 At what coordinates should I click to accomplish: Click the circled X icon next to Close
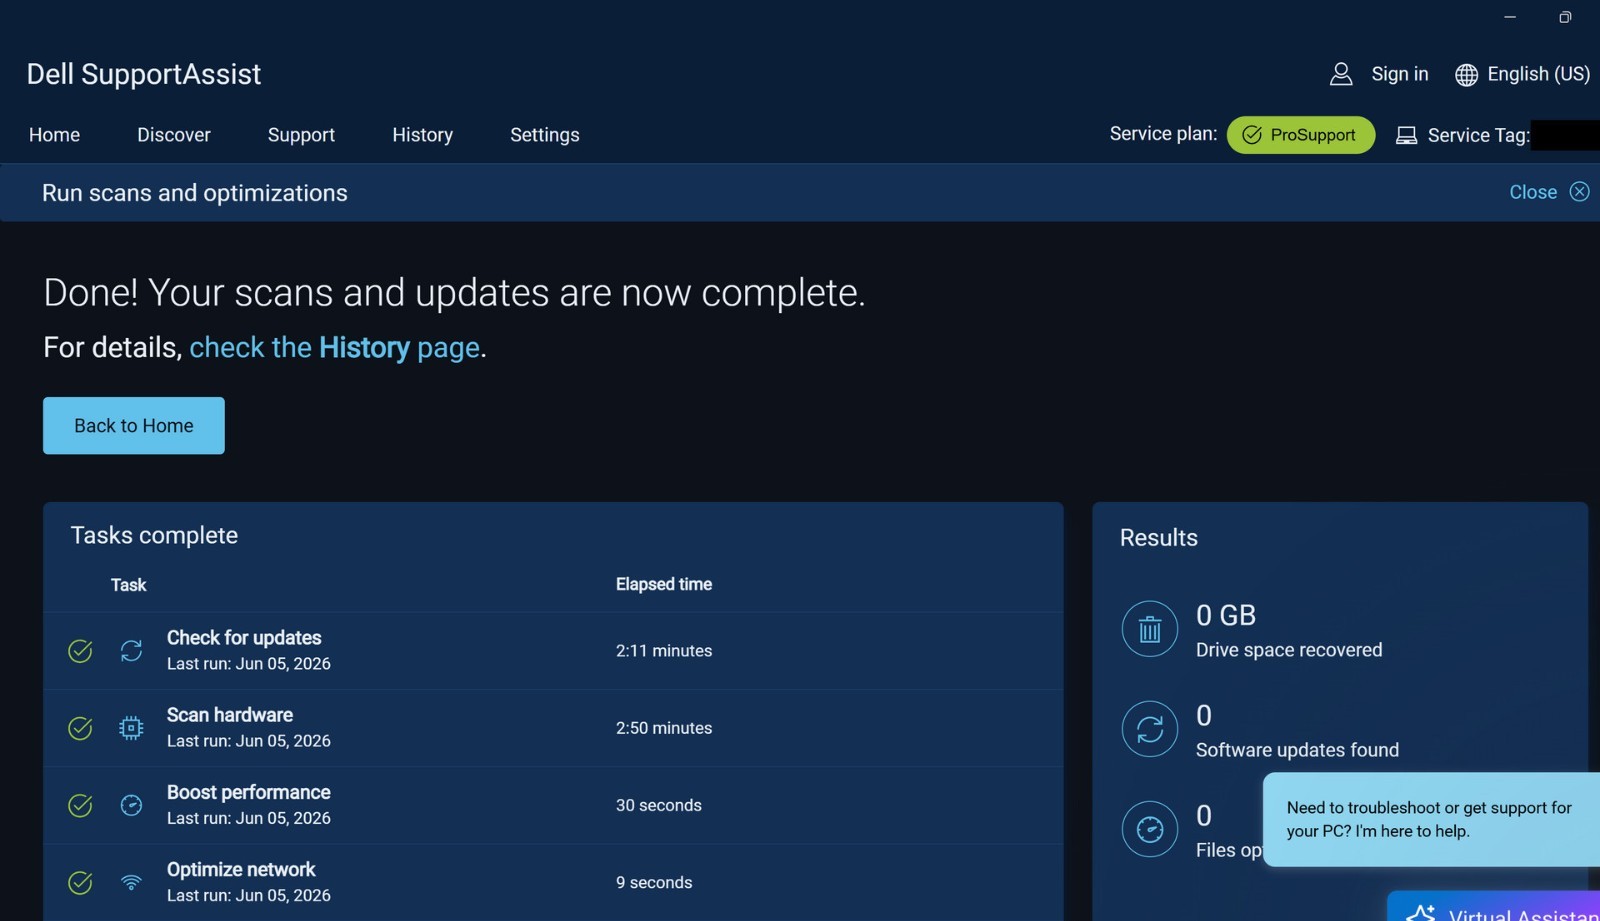point(1579,191)
